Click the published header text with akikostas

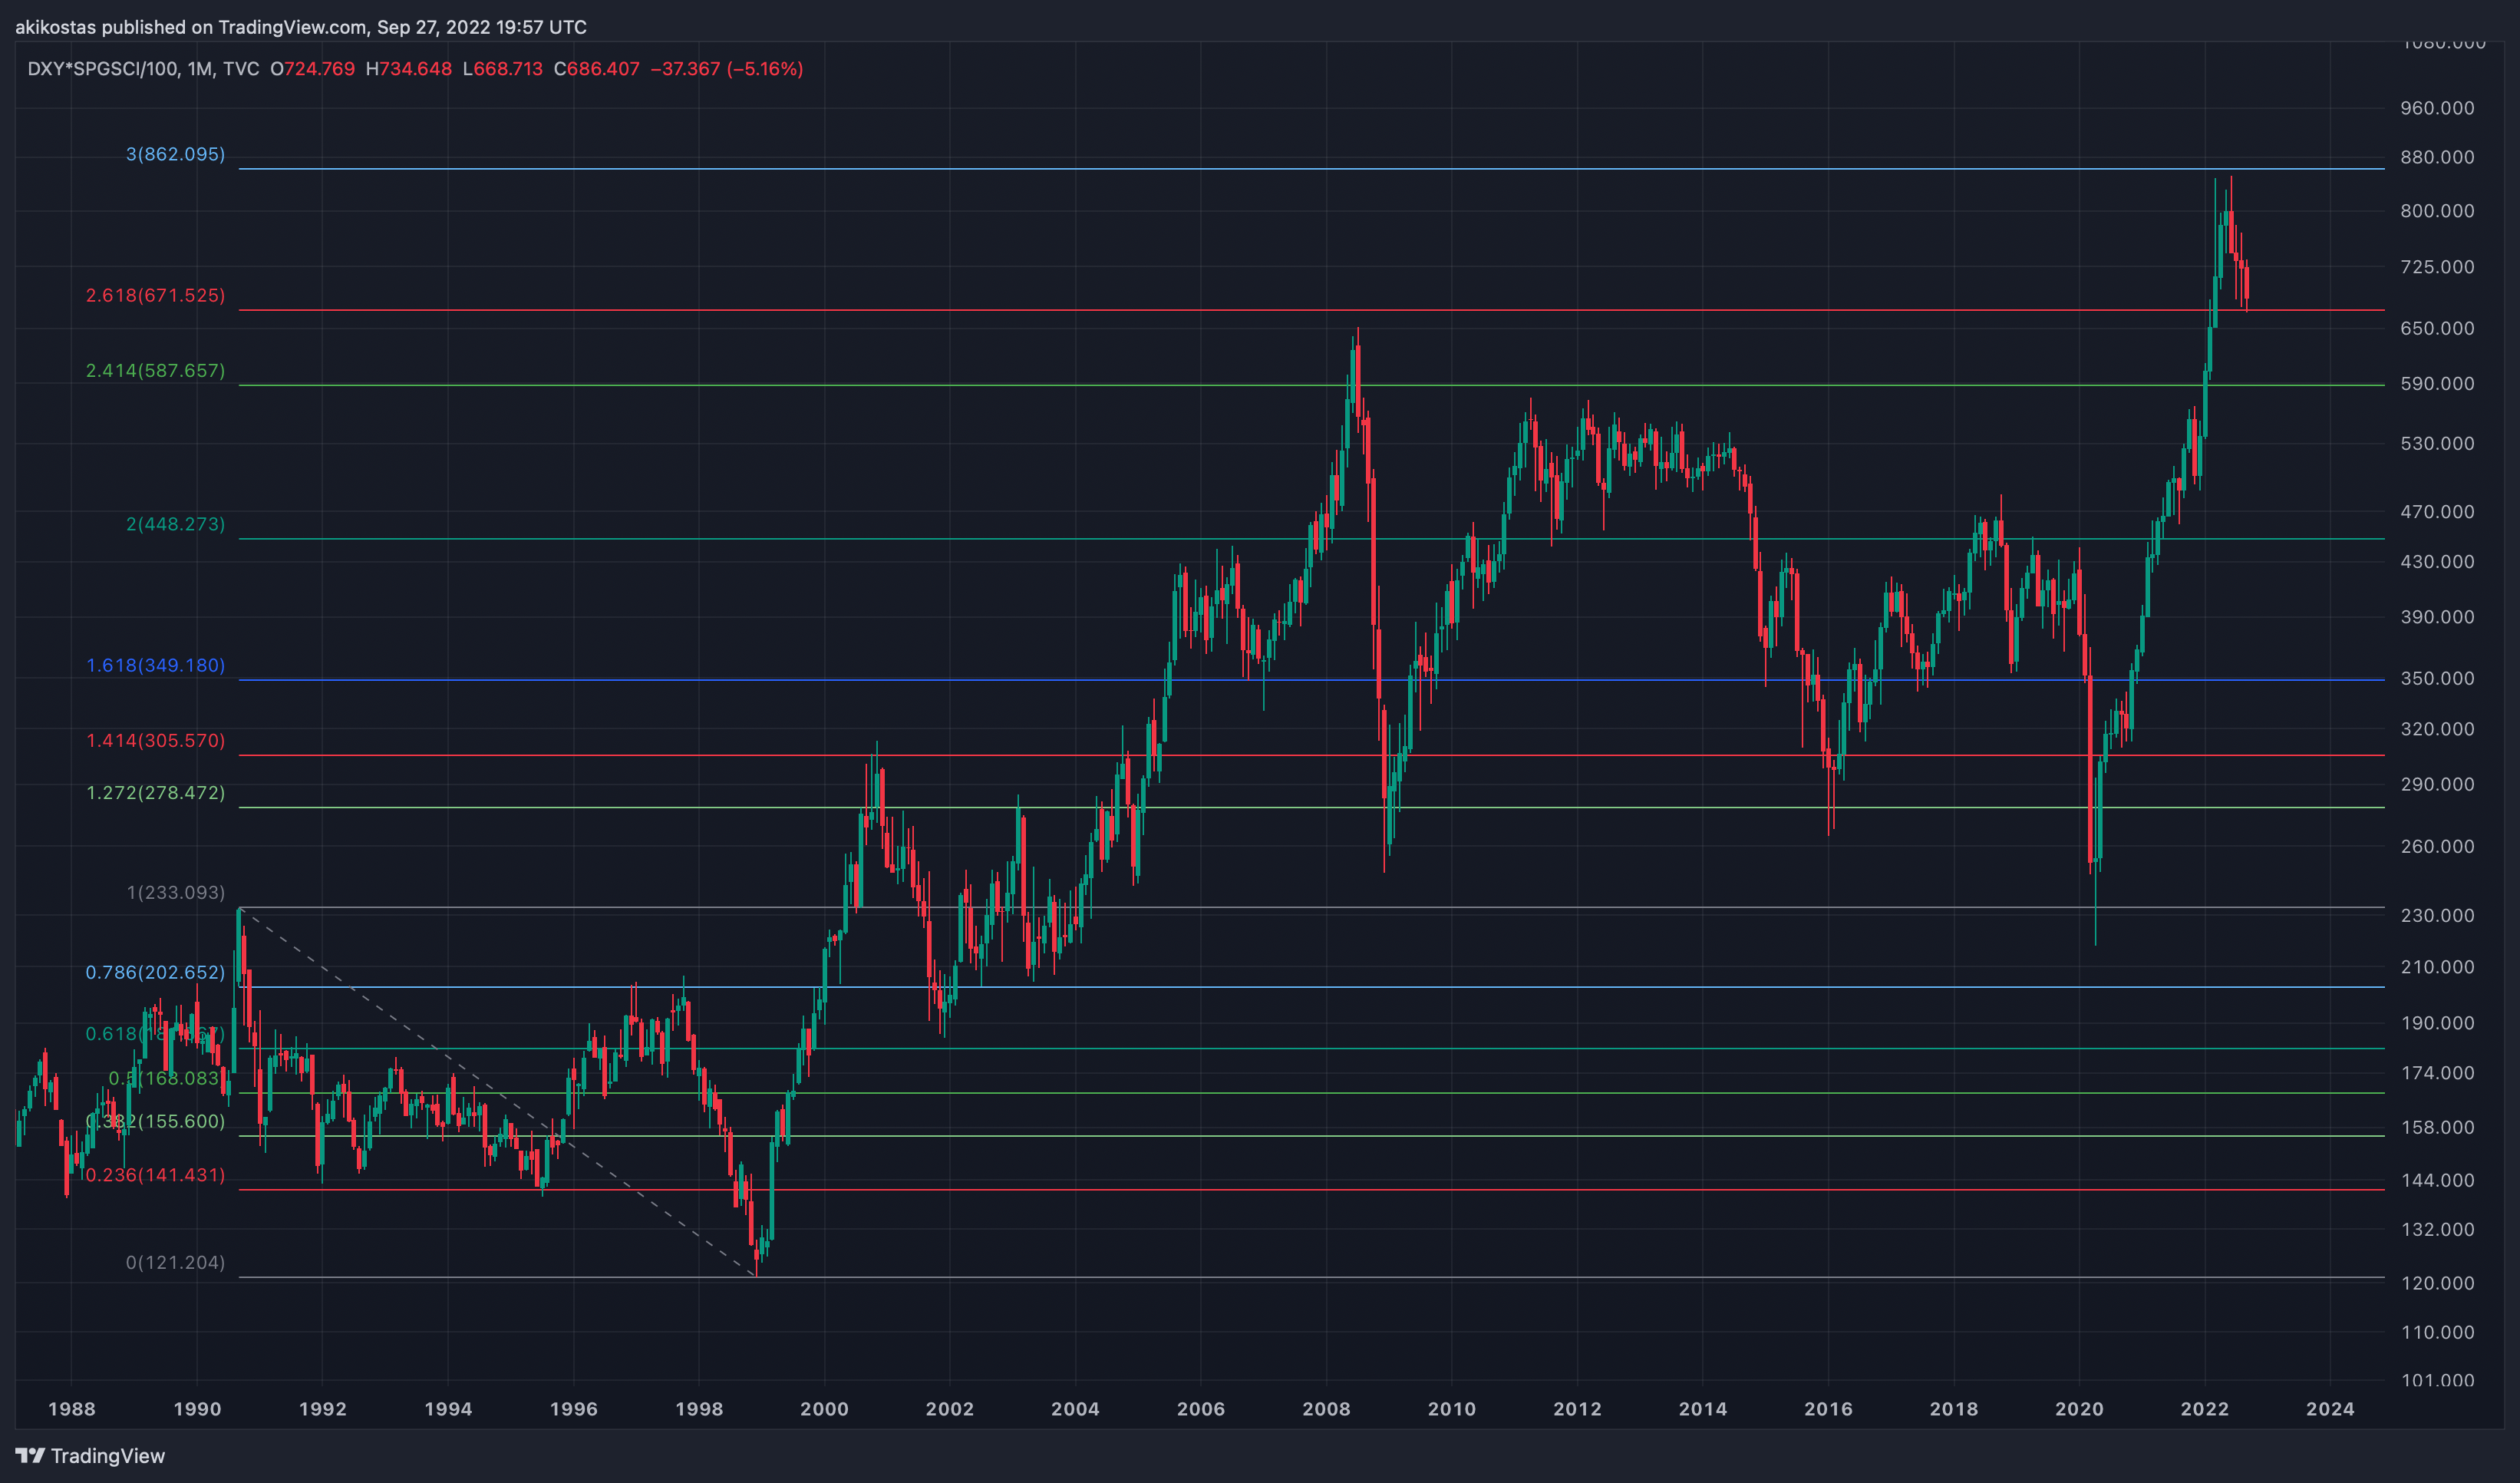[x=301, y=27]
